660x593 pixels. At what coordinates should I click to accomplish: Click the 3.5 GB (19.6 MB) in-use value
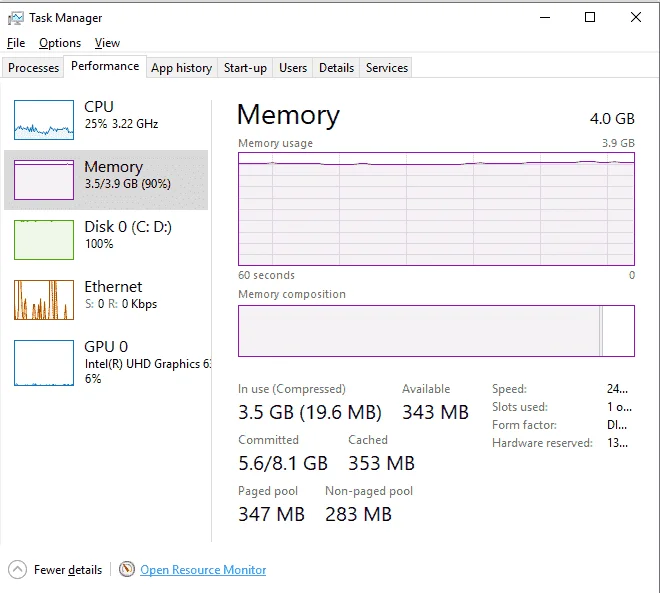tap(310, 412)
